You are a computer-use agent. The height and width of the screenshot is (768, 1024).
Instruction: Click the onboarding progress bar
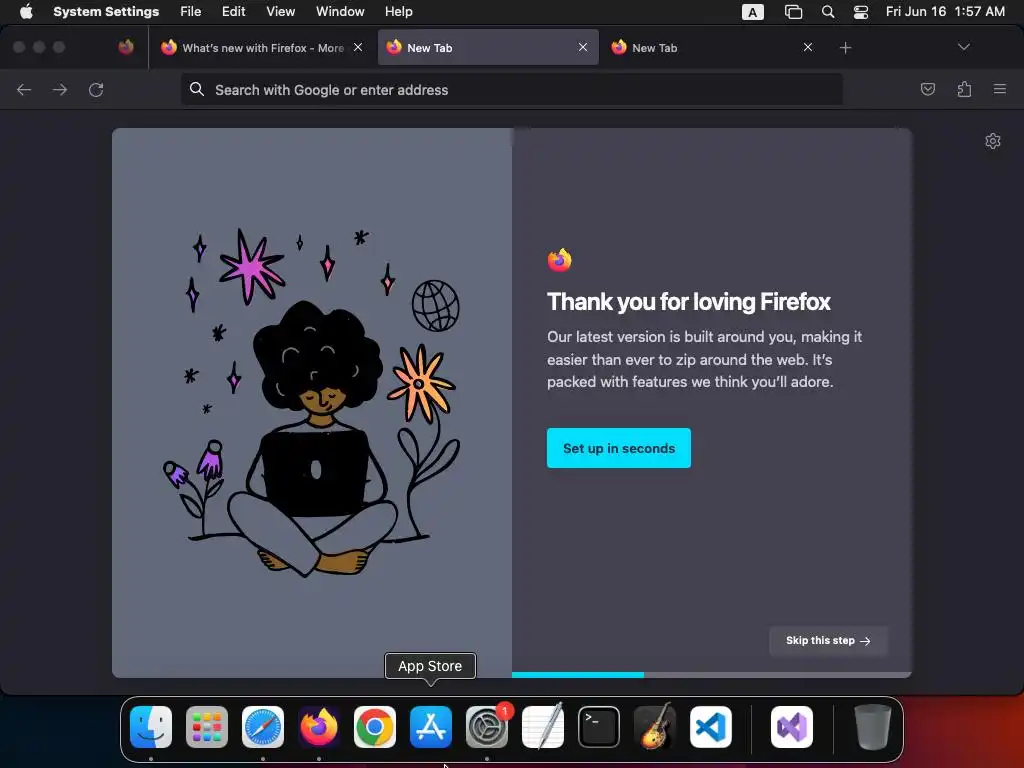pos(711,675)
